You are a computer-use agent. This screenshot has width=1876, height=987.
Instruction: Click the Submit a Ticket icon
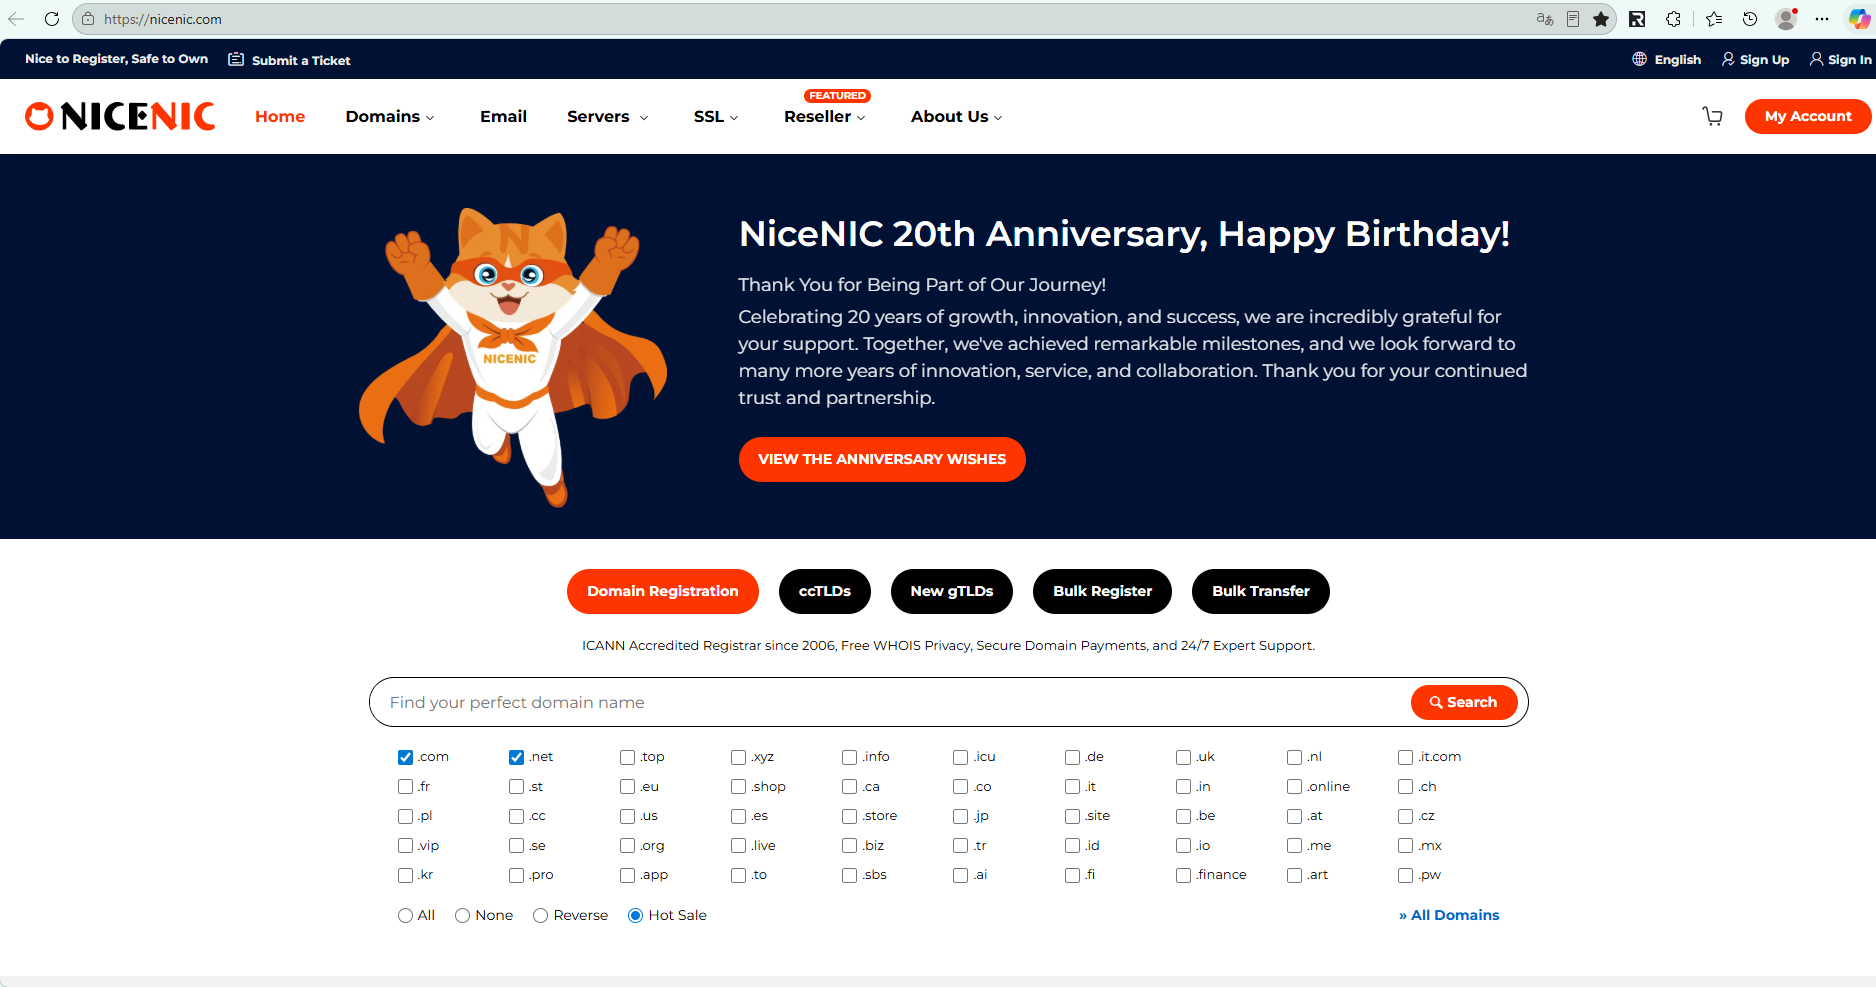236,60
